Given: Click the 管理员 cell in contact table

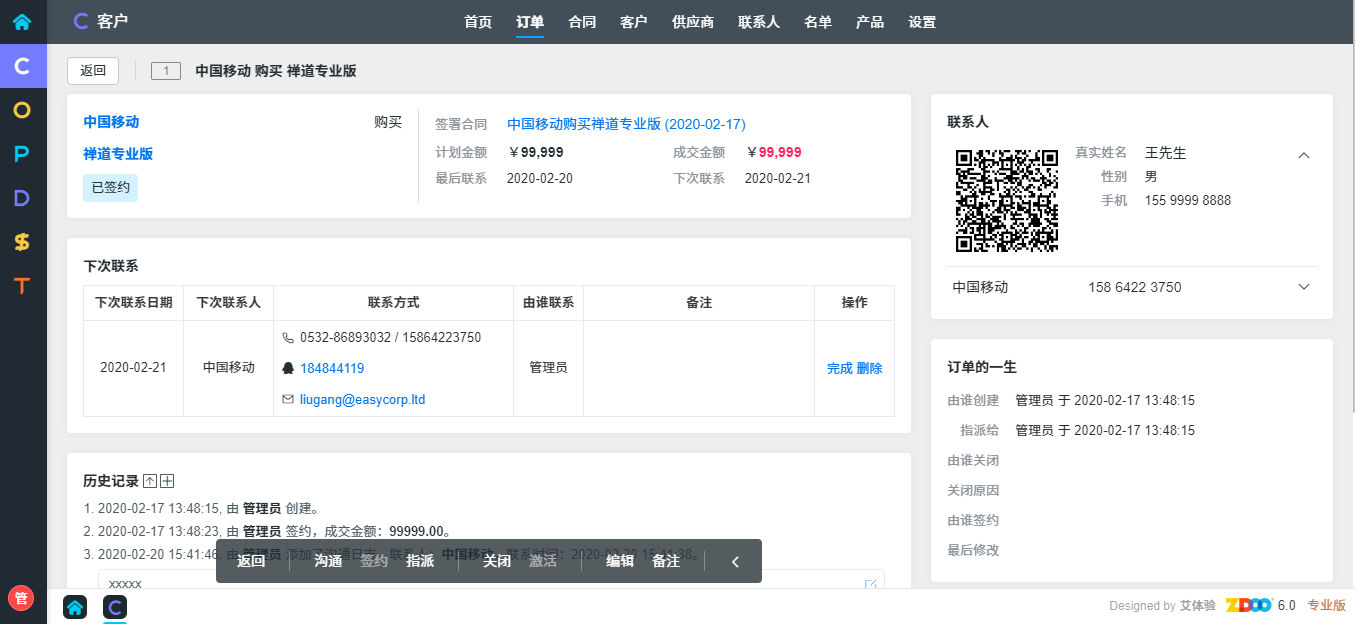Looking at the screenshot, I should pos(548,368).
